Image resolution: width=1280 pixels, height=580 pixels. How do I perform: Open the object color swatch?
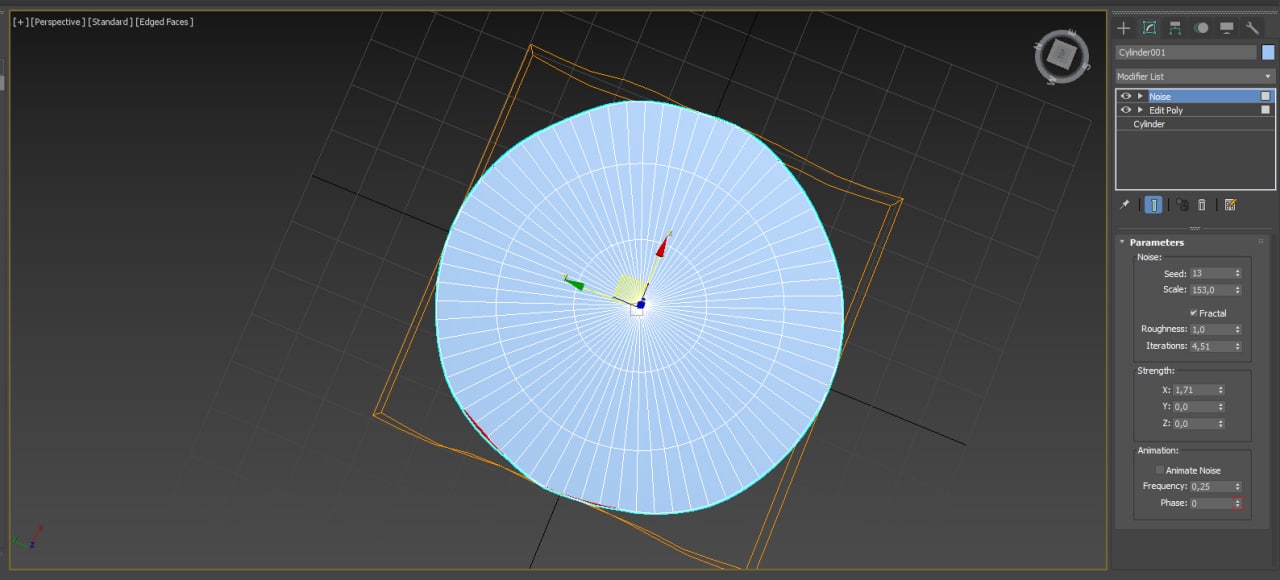[1268, 52]
